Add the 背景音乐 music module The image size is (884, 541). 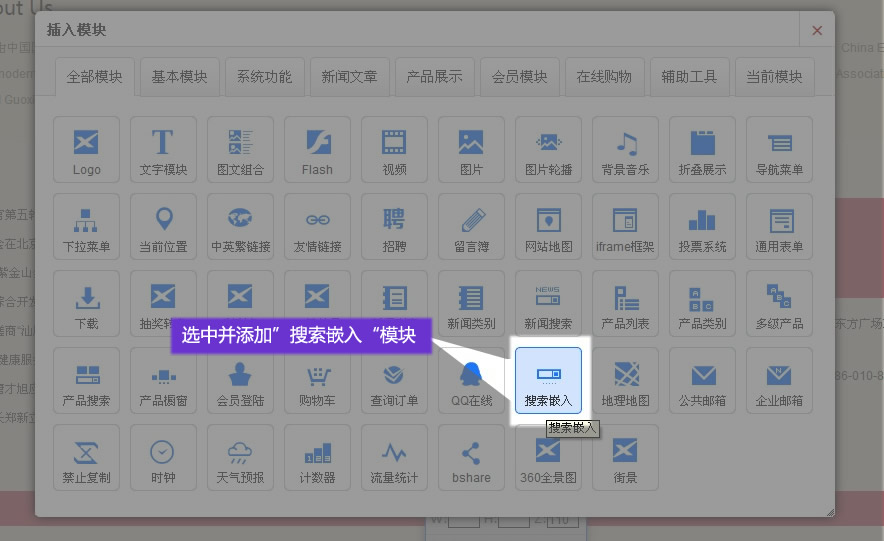[x=626, y=149]
